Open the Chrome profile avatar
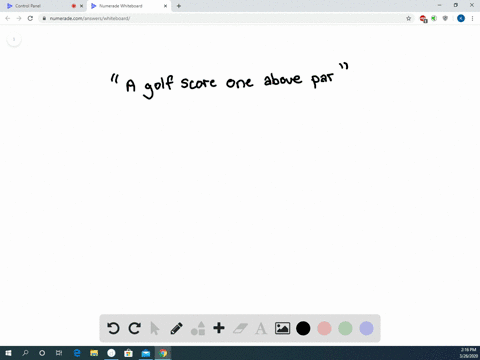The height and width of the screenshot is (360, 480). [x=461, y=18]
